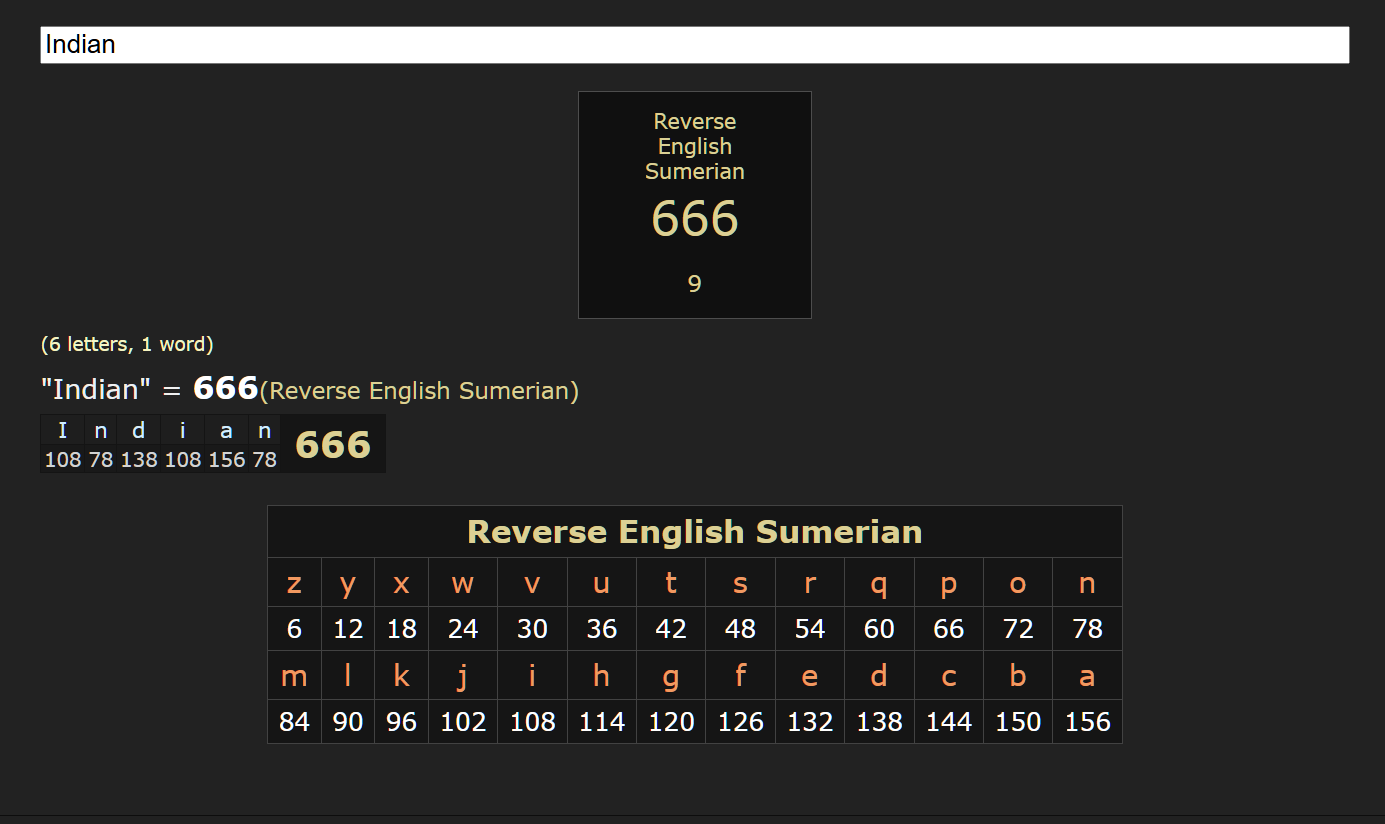Viewport: 1385px width, 824px height.
Task: Click the large 666 in the cipher box
Action: click(695, 218)
